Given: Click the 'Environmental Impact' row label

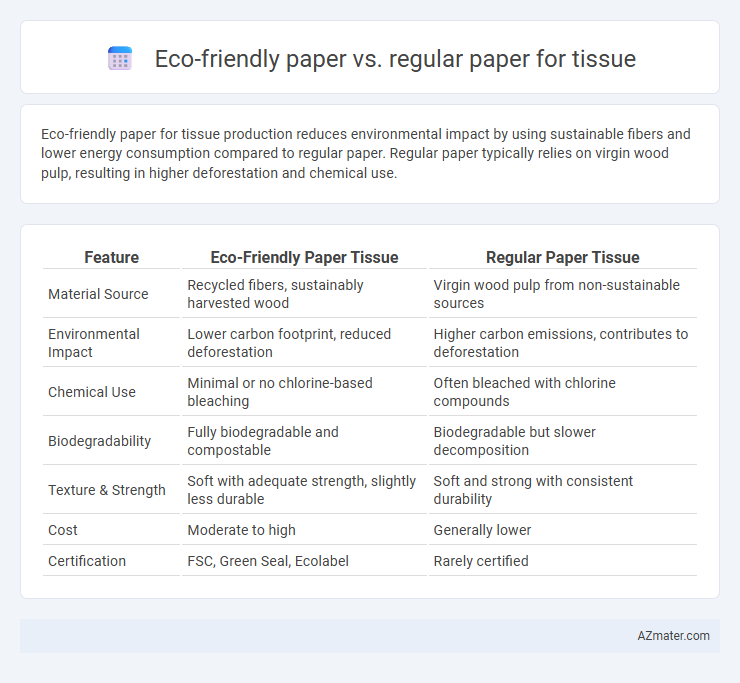Looking at the screenshot, I should pos(93,343).
